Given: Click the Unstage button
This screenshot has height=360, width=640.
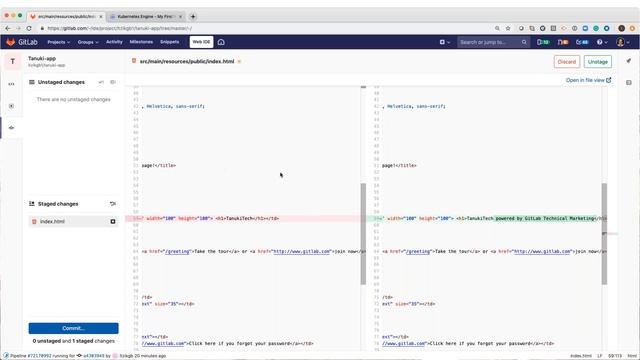Looking at the screenshot, I should pyautogui.click(x=598, y=62).
